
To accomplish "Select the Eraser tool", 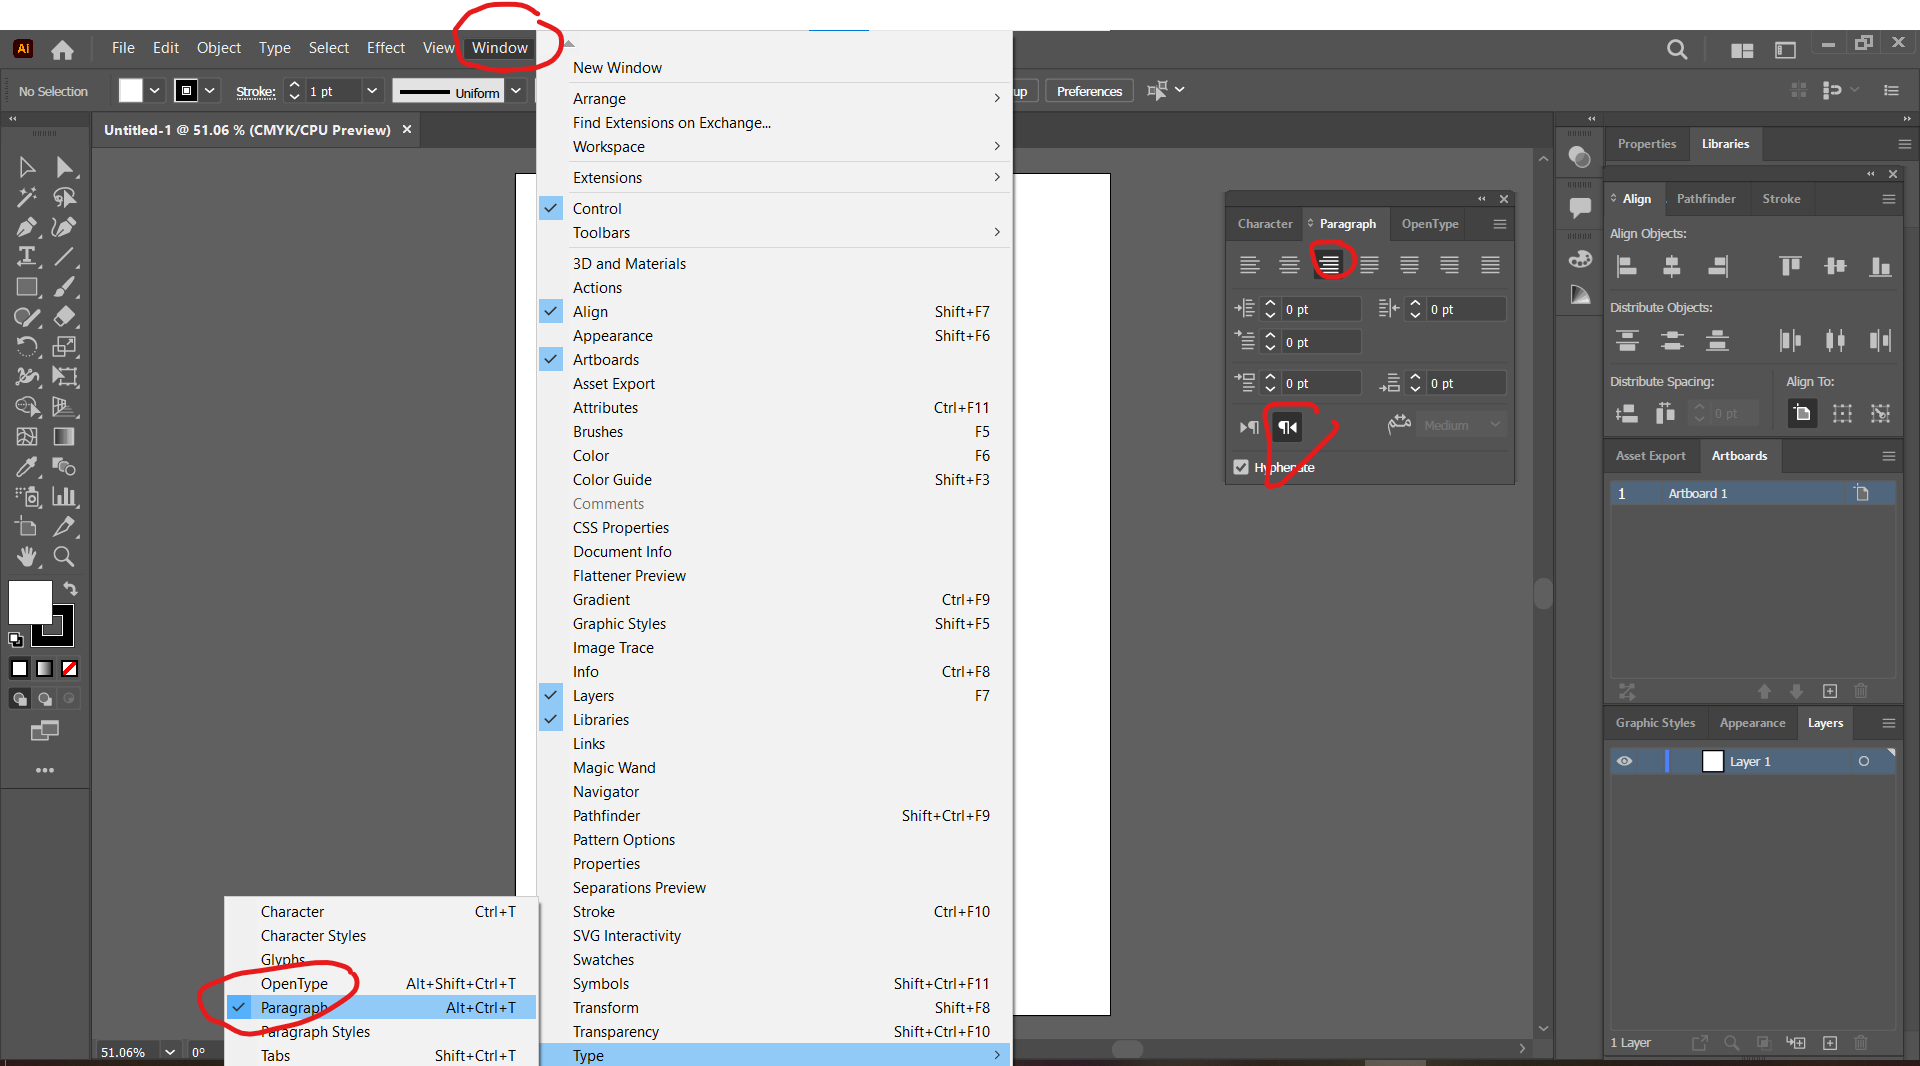I will coord(65,317).
